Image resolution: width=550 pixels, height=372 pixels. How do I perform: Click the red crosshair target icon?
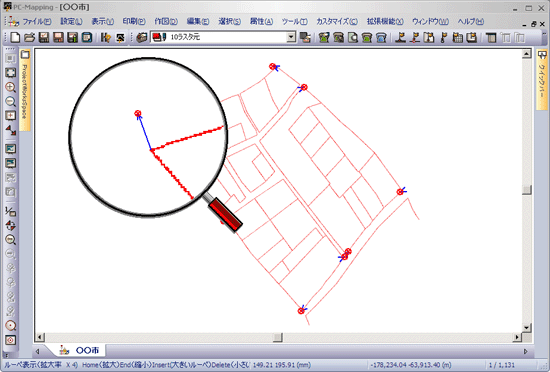pos(11,225)
